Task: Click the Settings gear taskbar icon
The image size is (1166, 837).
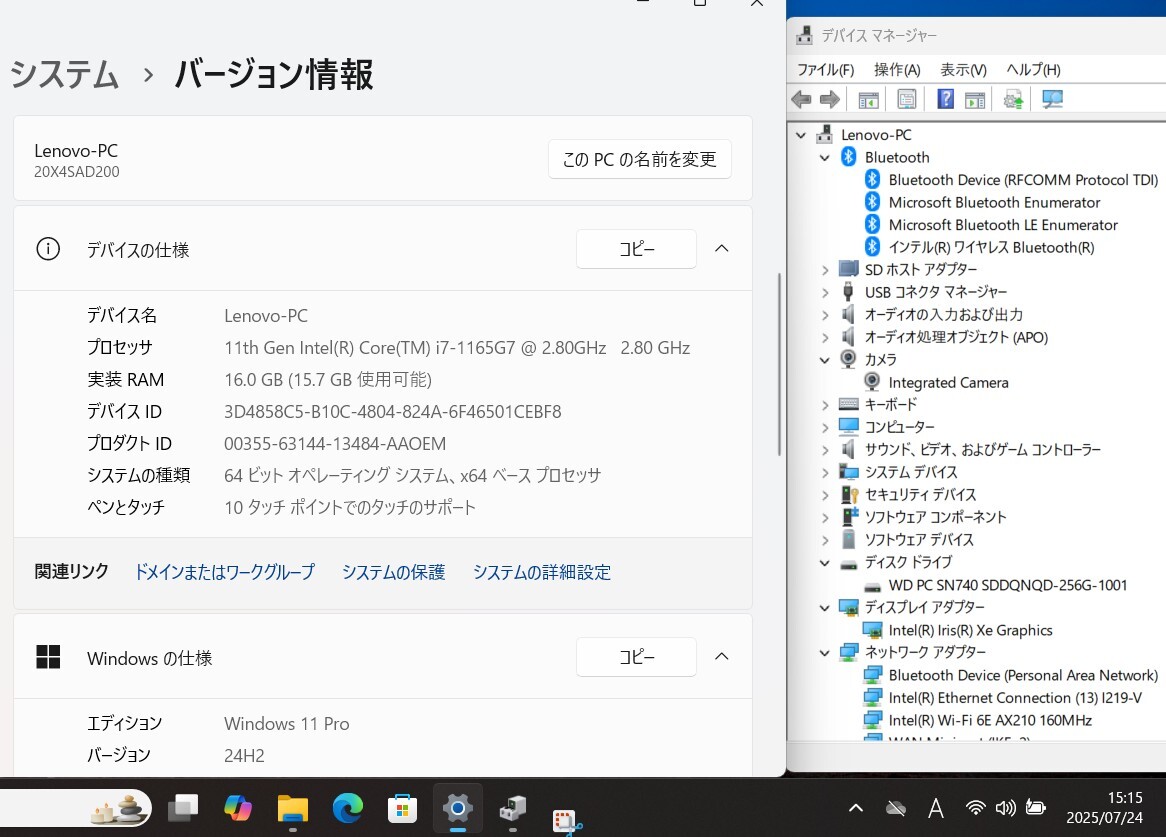Action: (x=457, y=808)
